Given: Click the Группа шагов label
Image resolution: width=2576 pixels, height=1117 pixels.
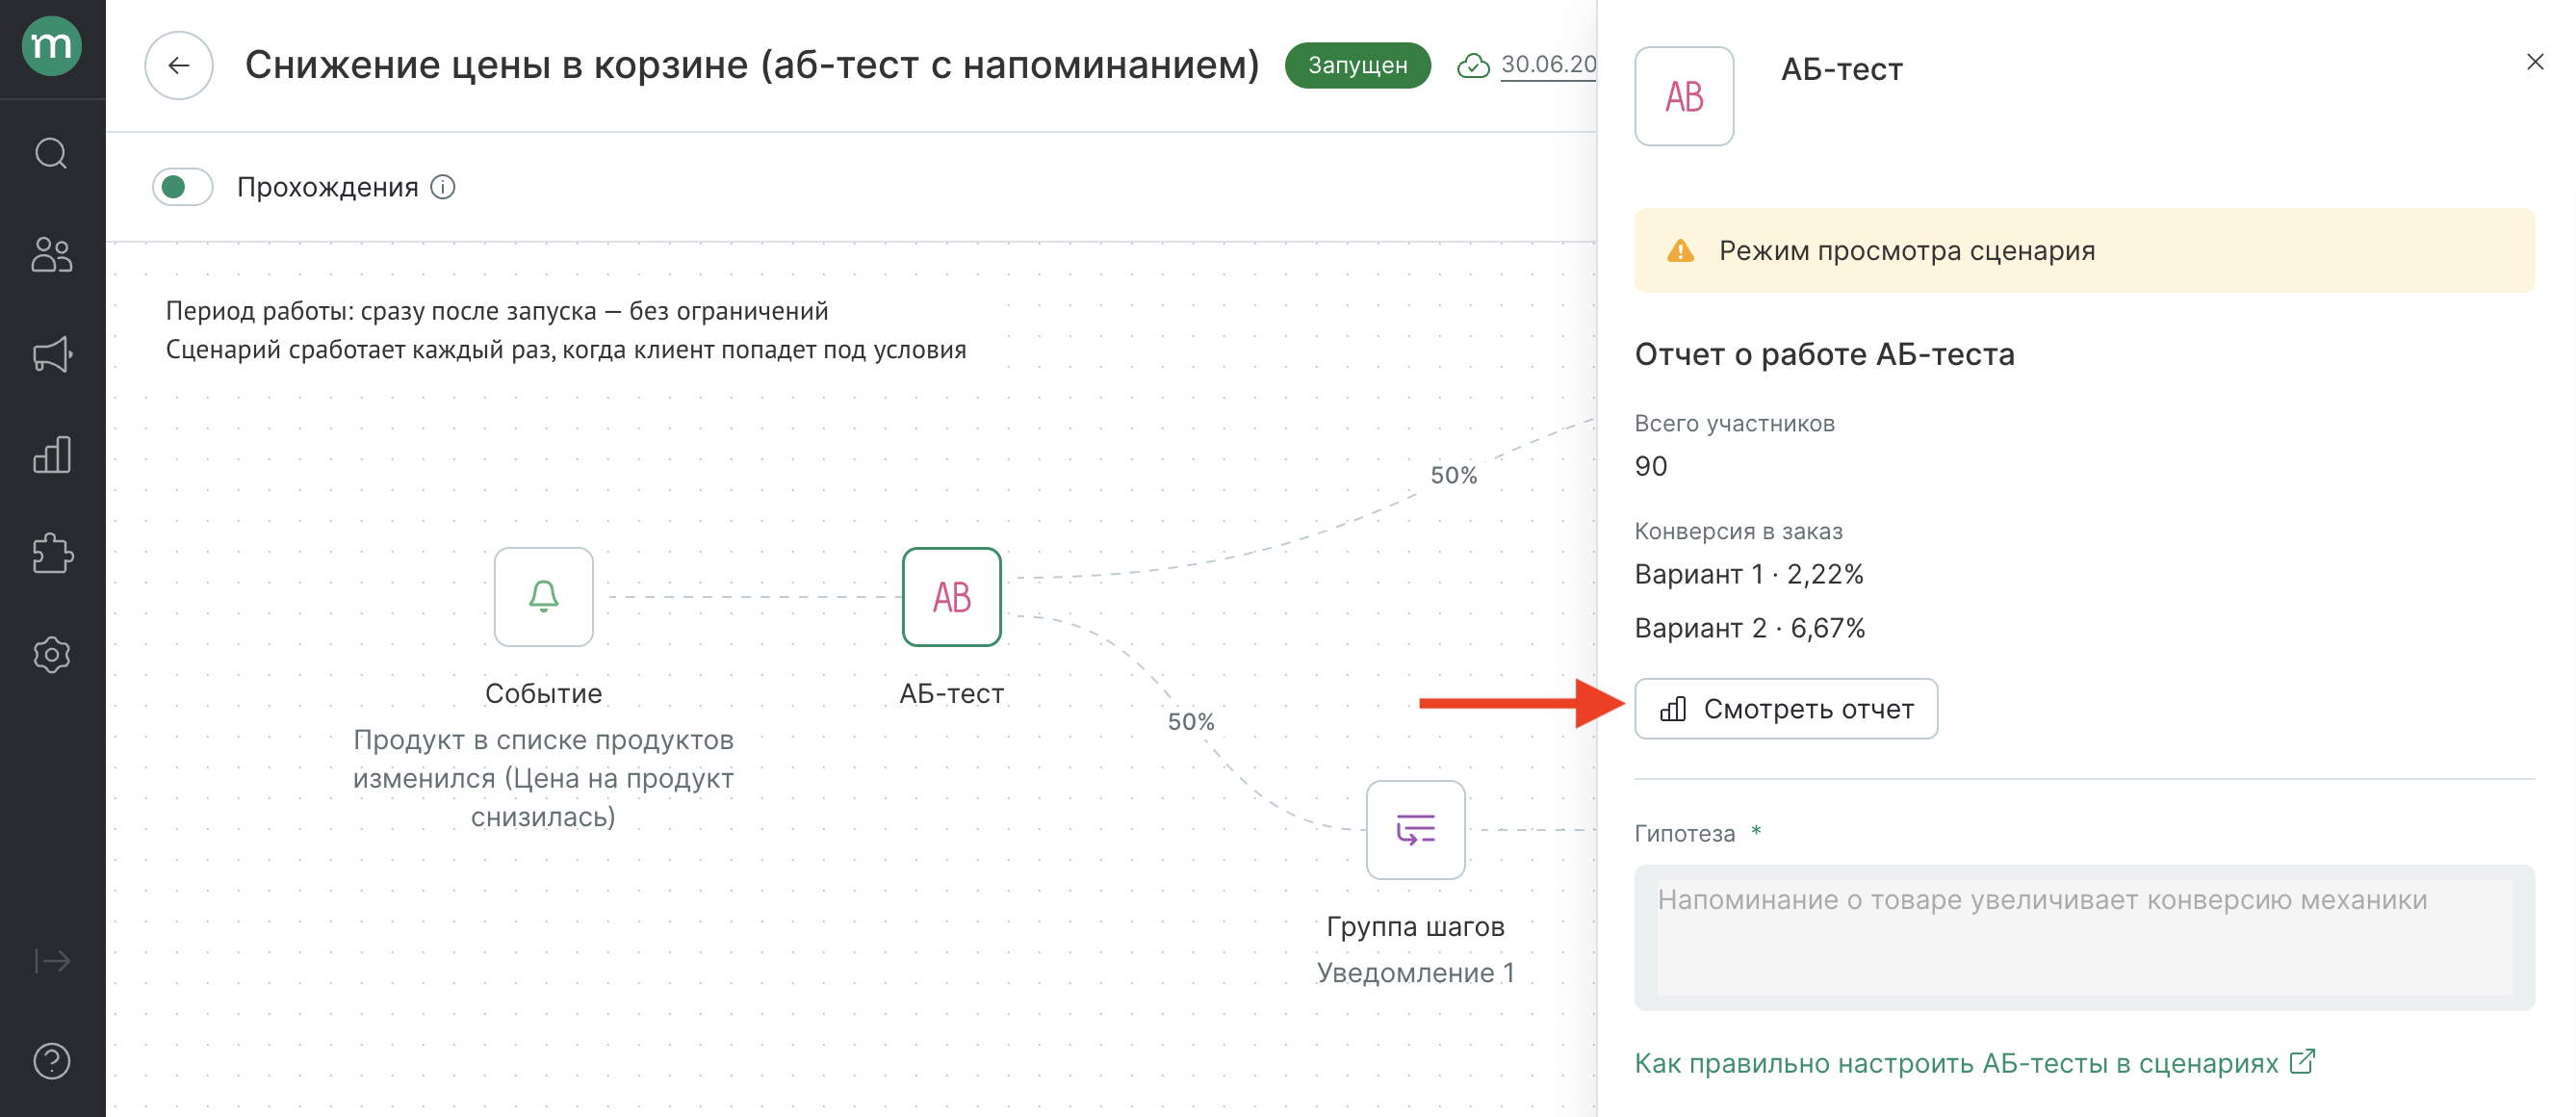Looking at the screenshot, I should pyautogui.click(x=1416, y=926).
